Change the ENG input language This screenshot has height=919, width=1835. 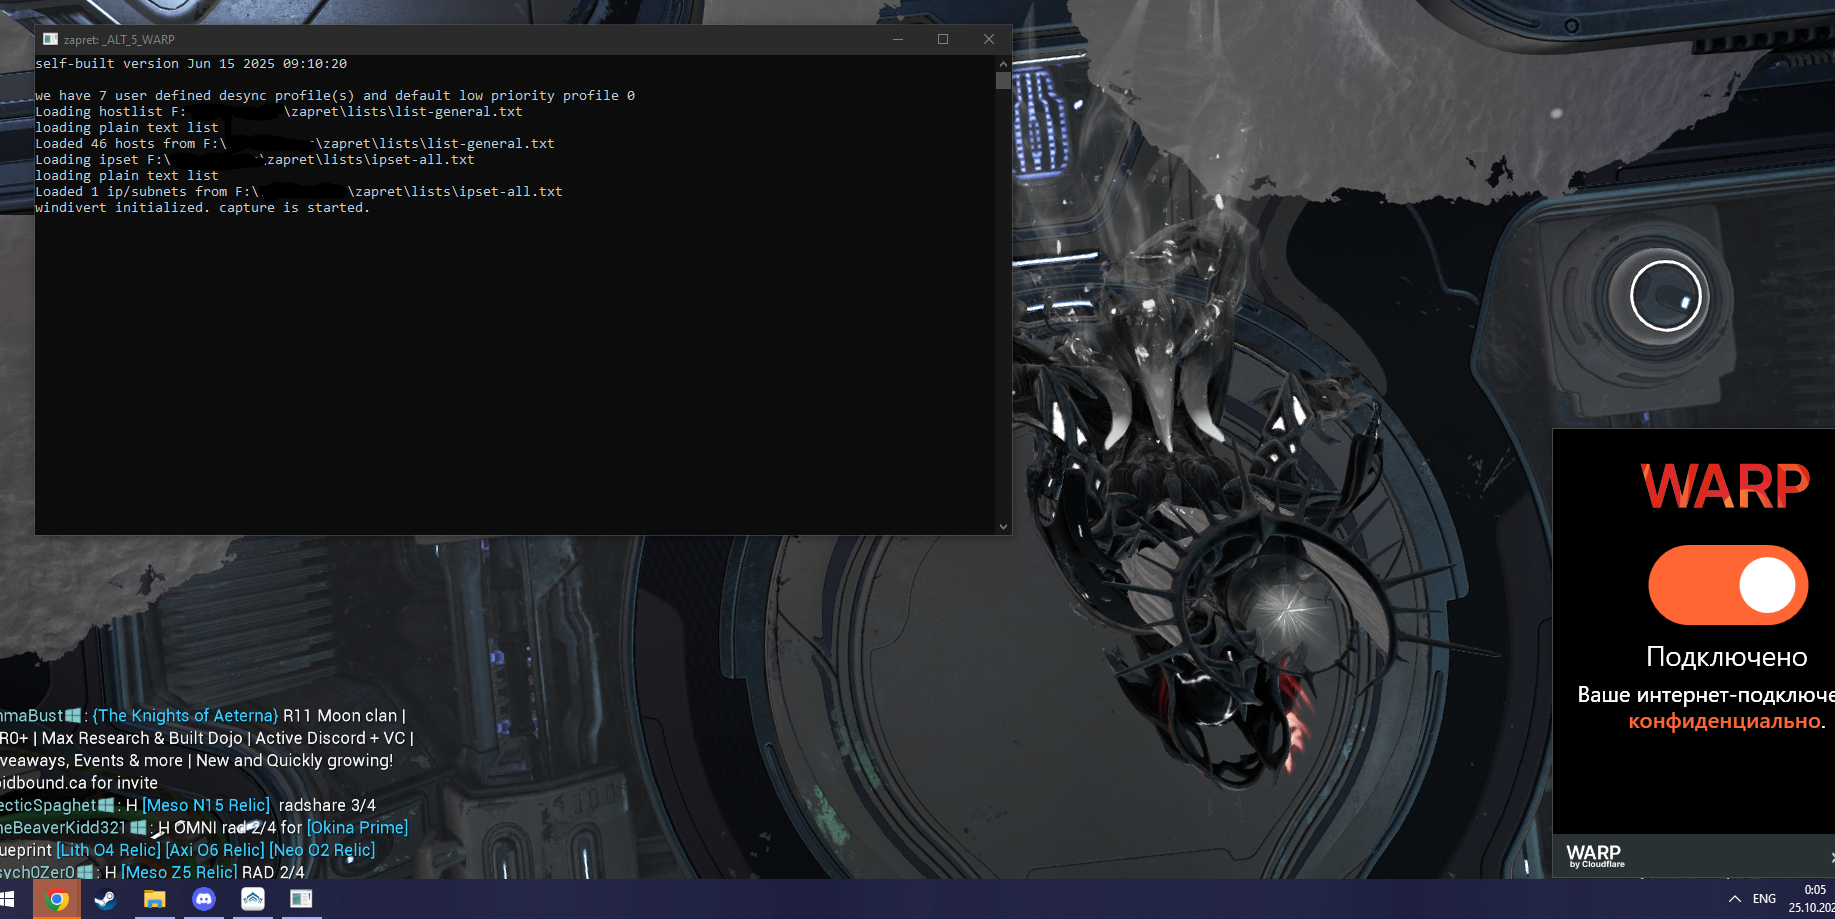click(x=1765, y=899)
